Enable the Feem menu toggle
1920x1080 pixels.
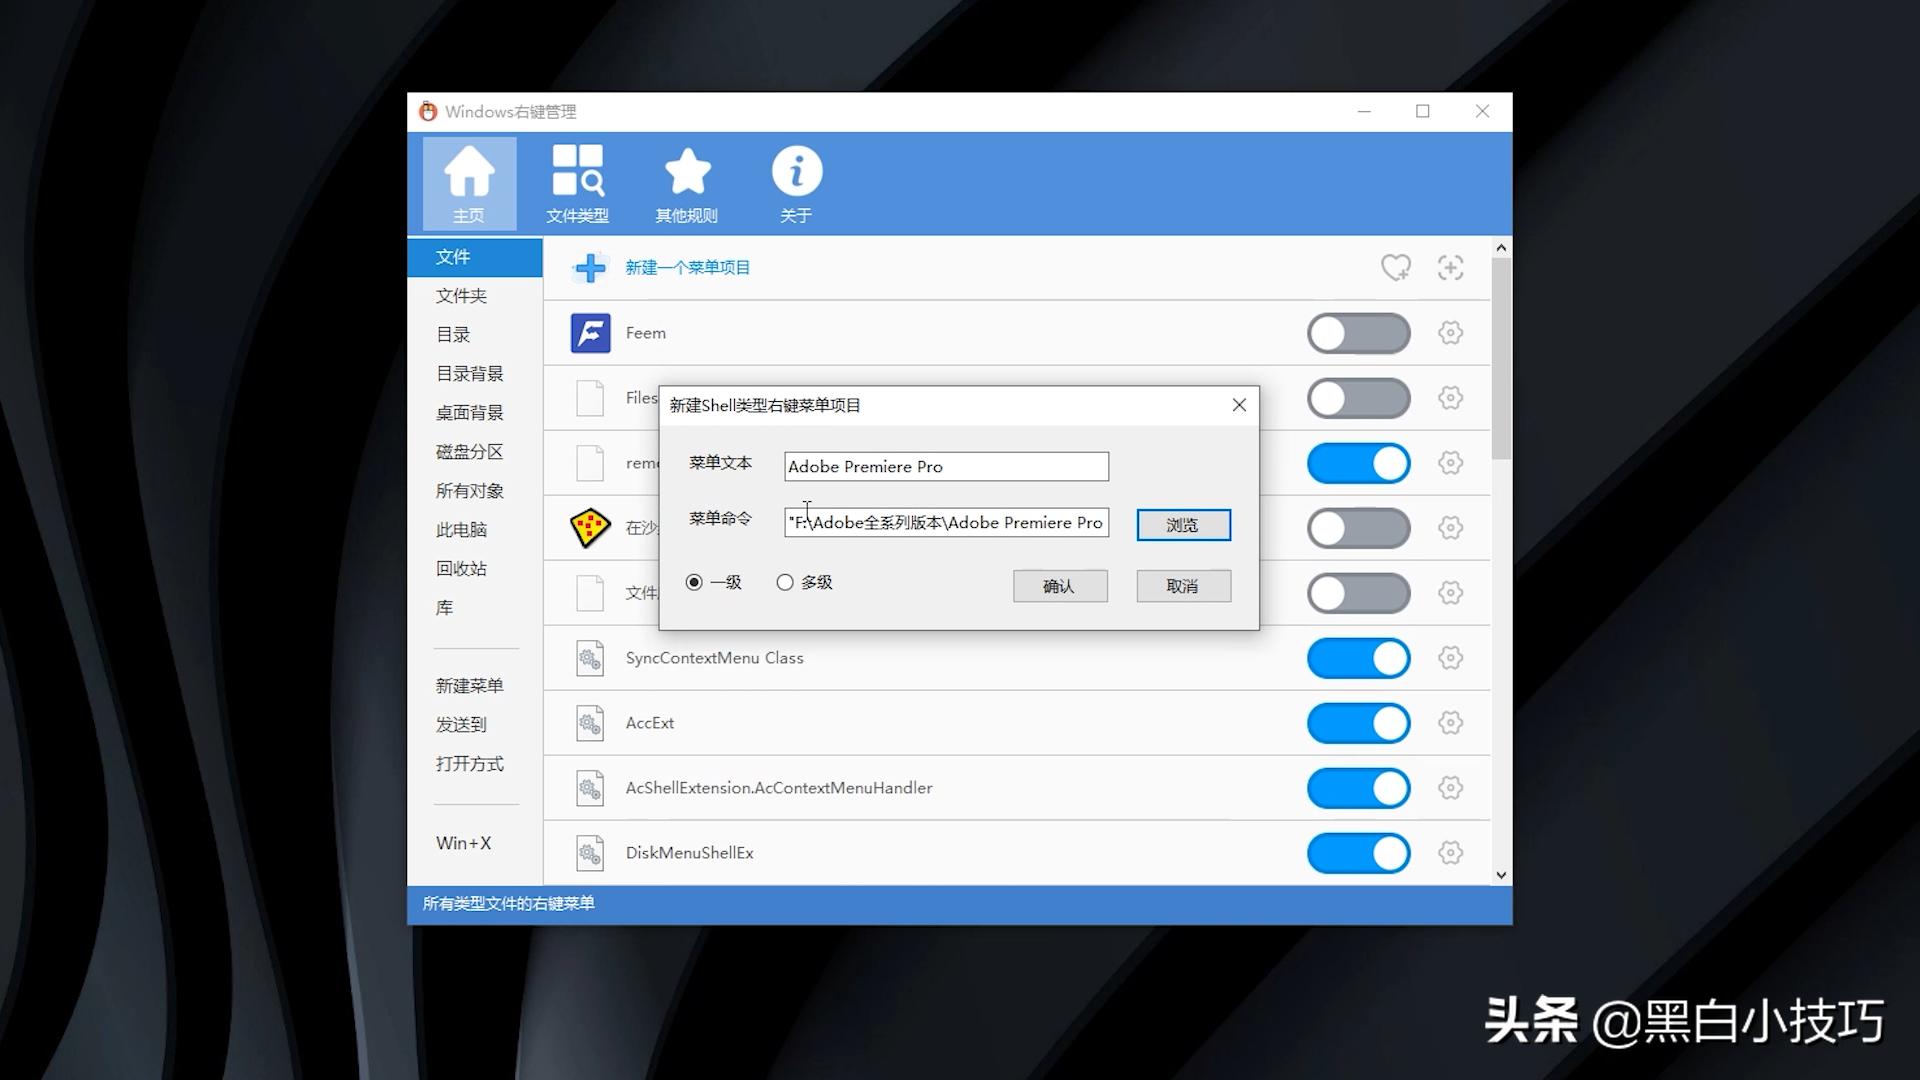click(x=1358, y=333)
